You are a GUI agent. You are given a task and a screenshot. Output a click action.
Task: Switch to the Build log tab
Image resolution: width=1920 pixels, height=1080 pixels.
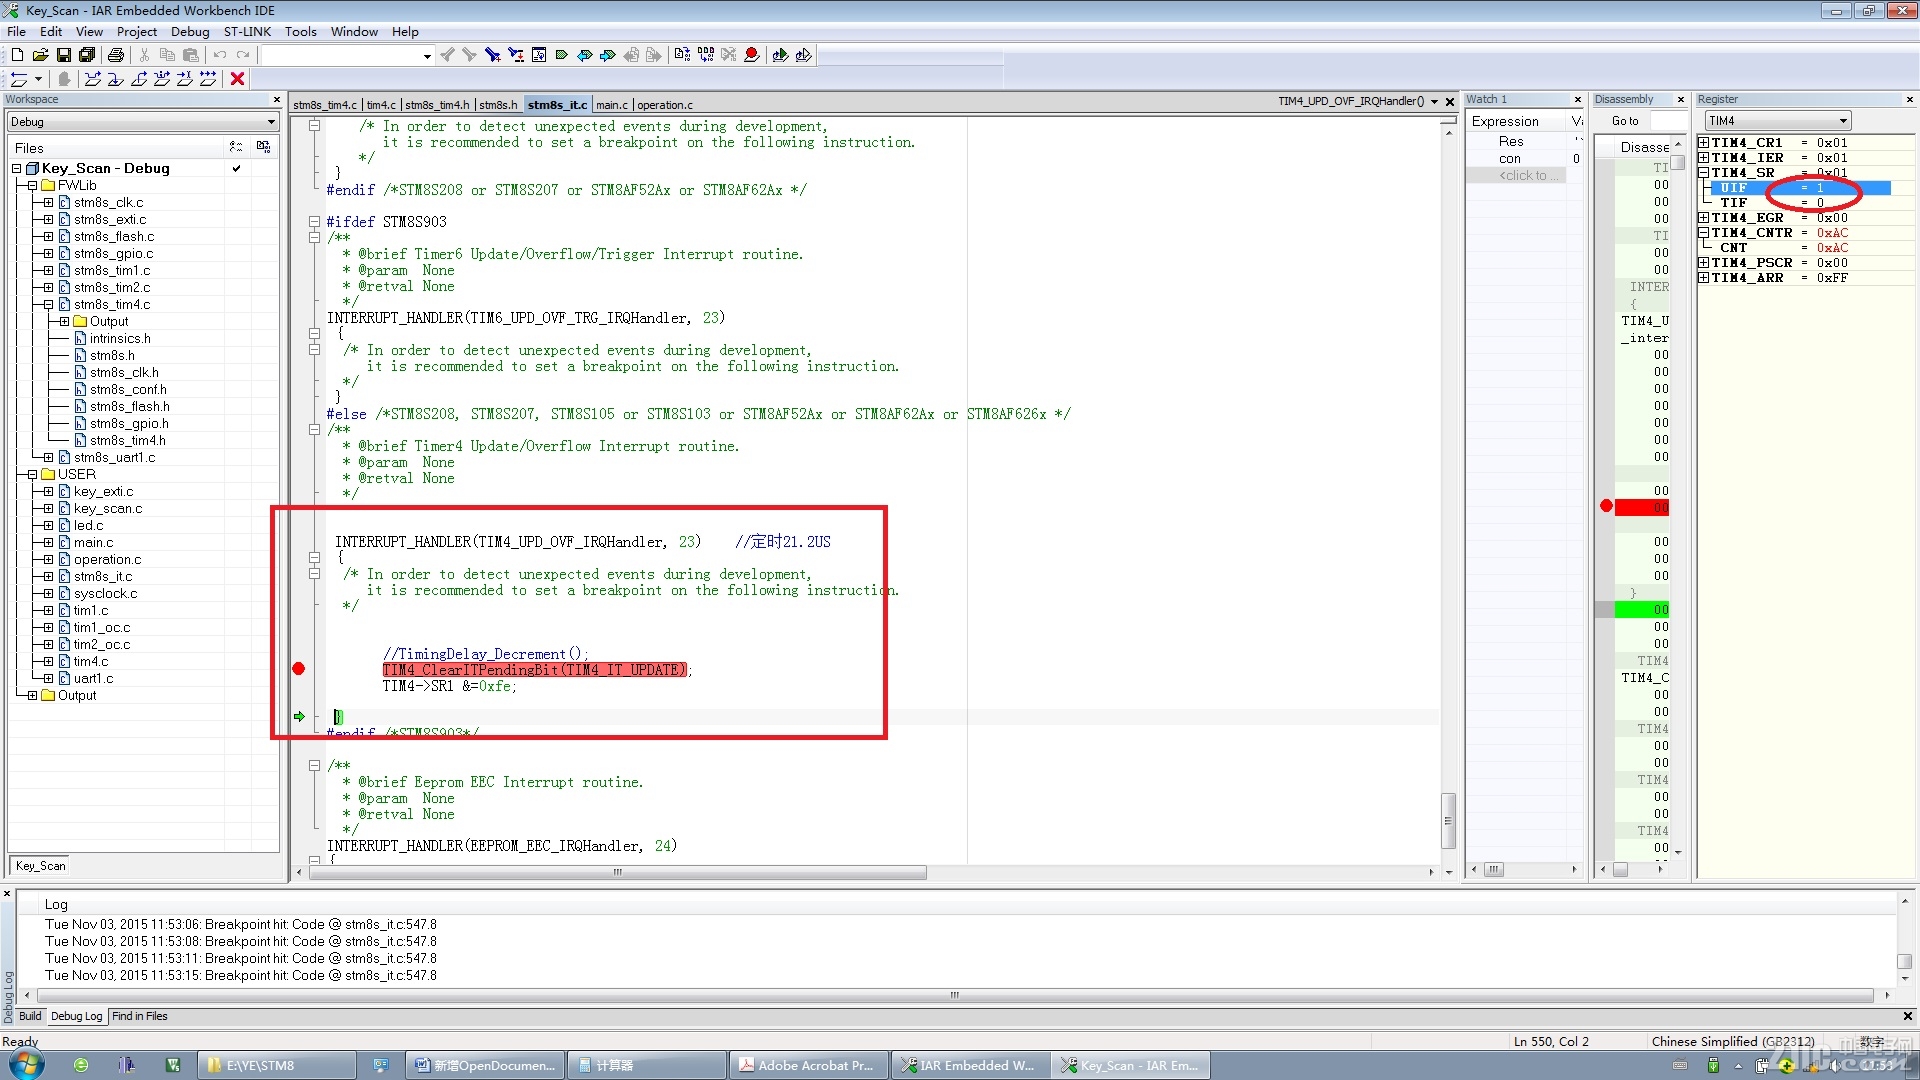(30, 1016)
